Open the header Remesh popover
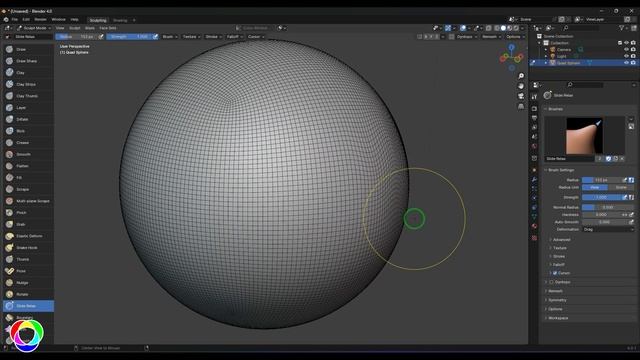The image size is (640, 360). pos(491,37)
